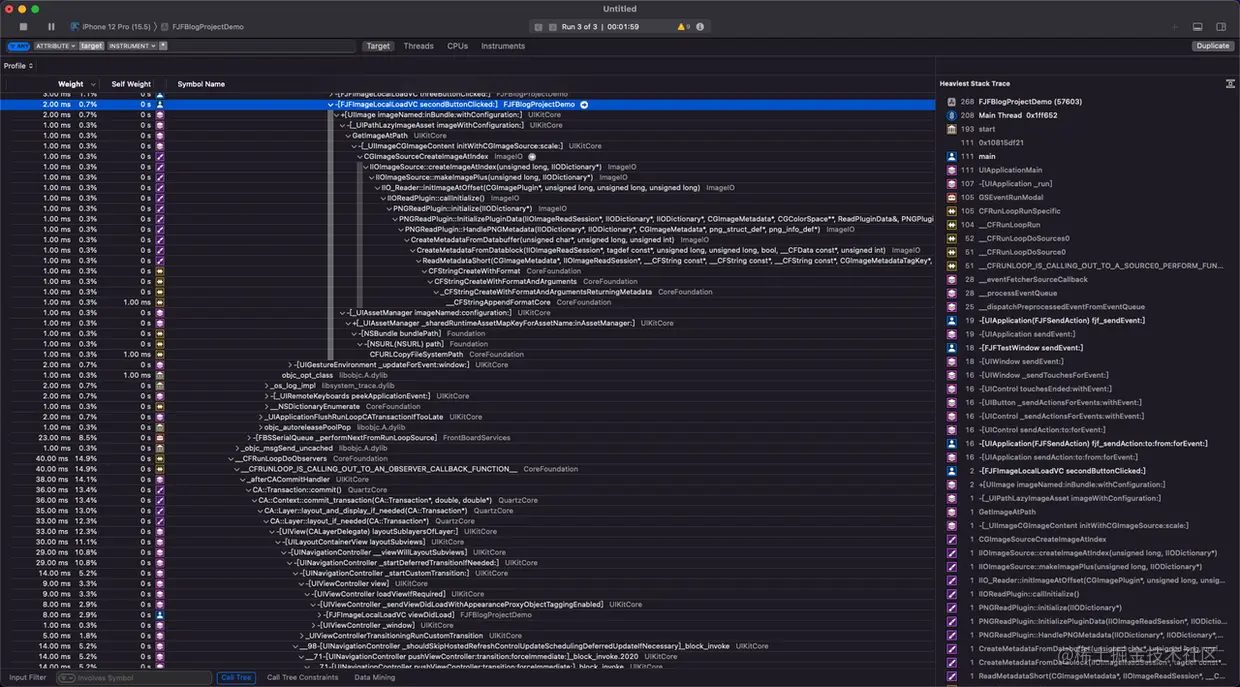
Task: Click the icon beside __CFRunLoopRun frame
Action: 952,225
